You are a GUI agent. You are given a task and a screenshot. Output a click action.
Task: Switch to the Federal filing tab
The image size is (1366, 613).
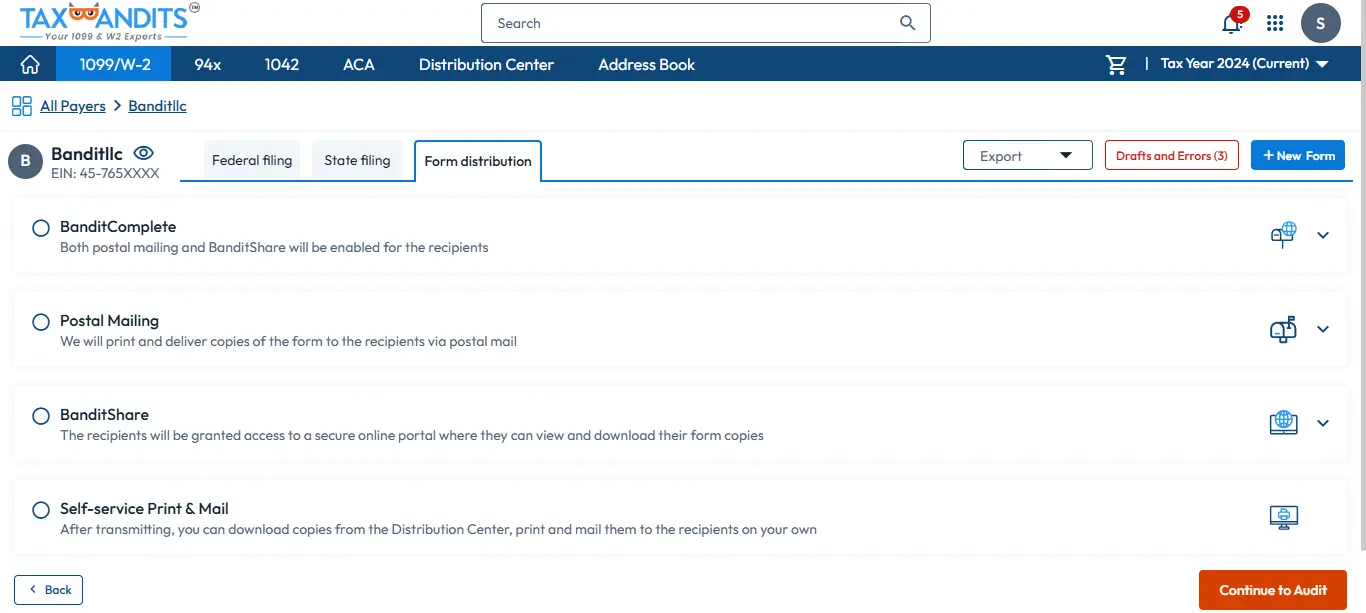[x=252, y=160]
